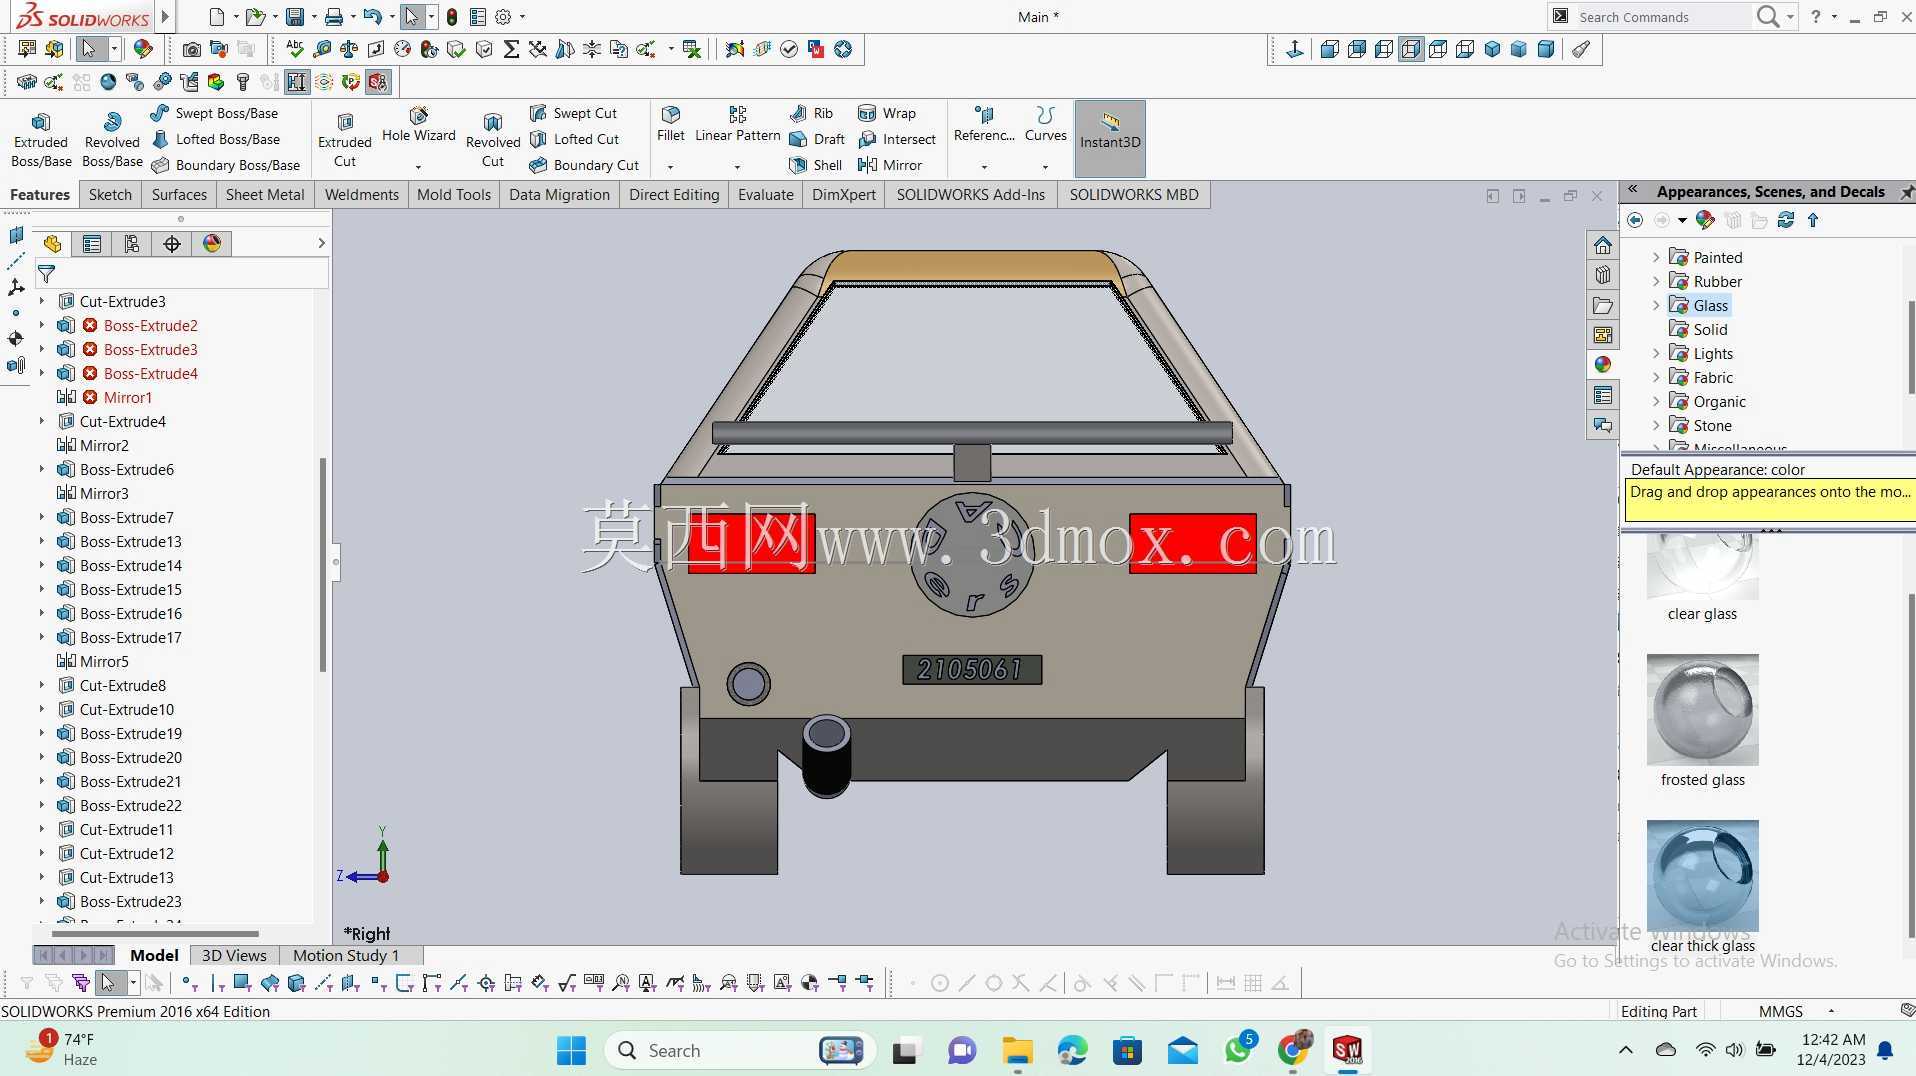Click the Windows Start button
This screenshot has height=1076, width=1916.
(x=571, y=1050)
